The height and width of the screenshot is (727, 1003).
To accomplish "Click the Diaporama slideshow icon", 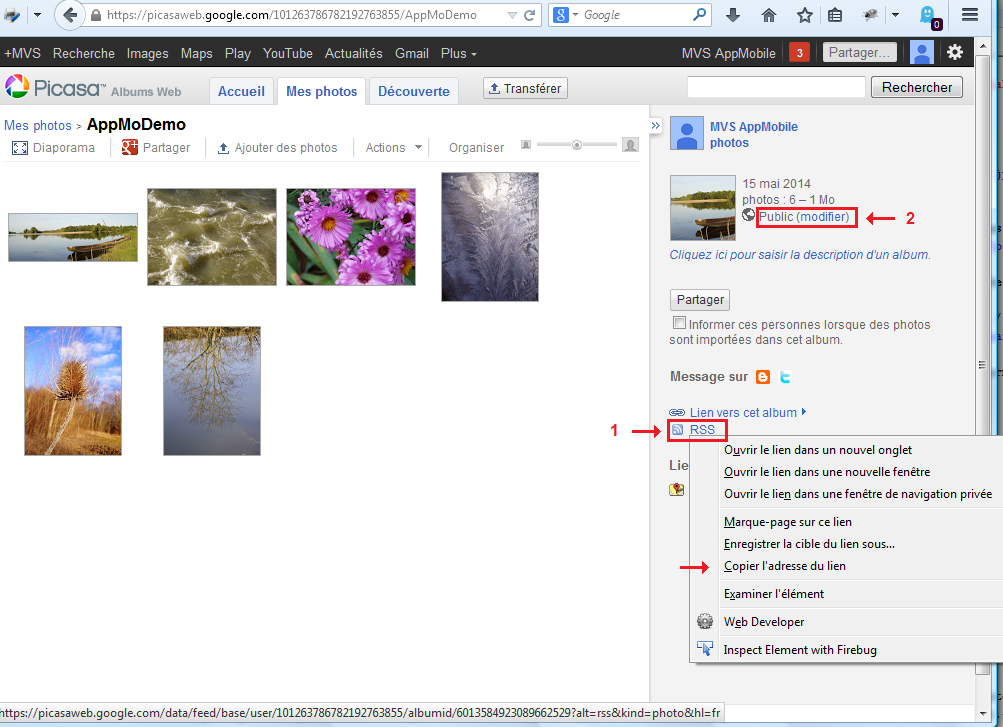I will [x=20, y=148].
